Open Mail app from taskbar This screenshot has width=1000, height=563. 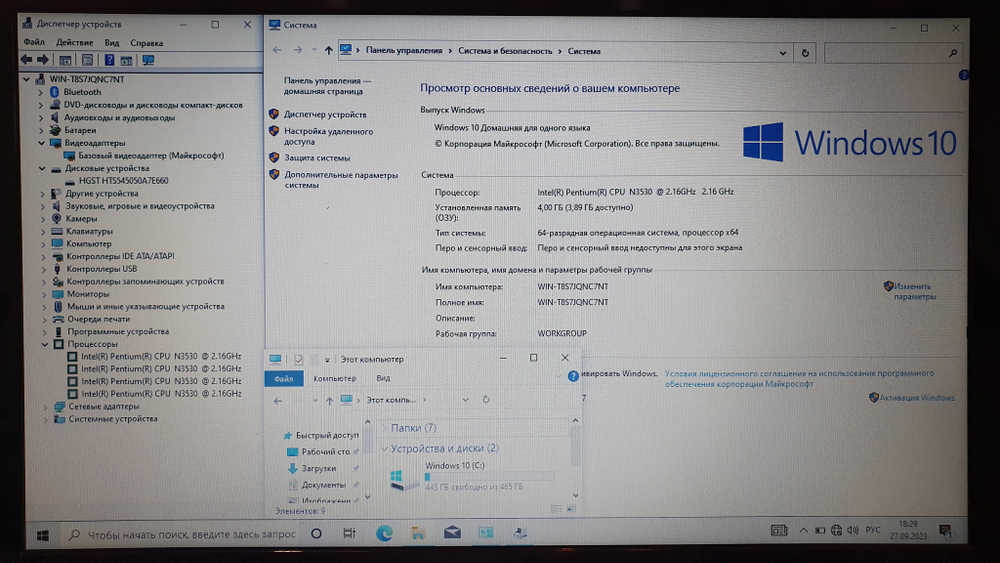(x=452, y=532)
